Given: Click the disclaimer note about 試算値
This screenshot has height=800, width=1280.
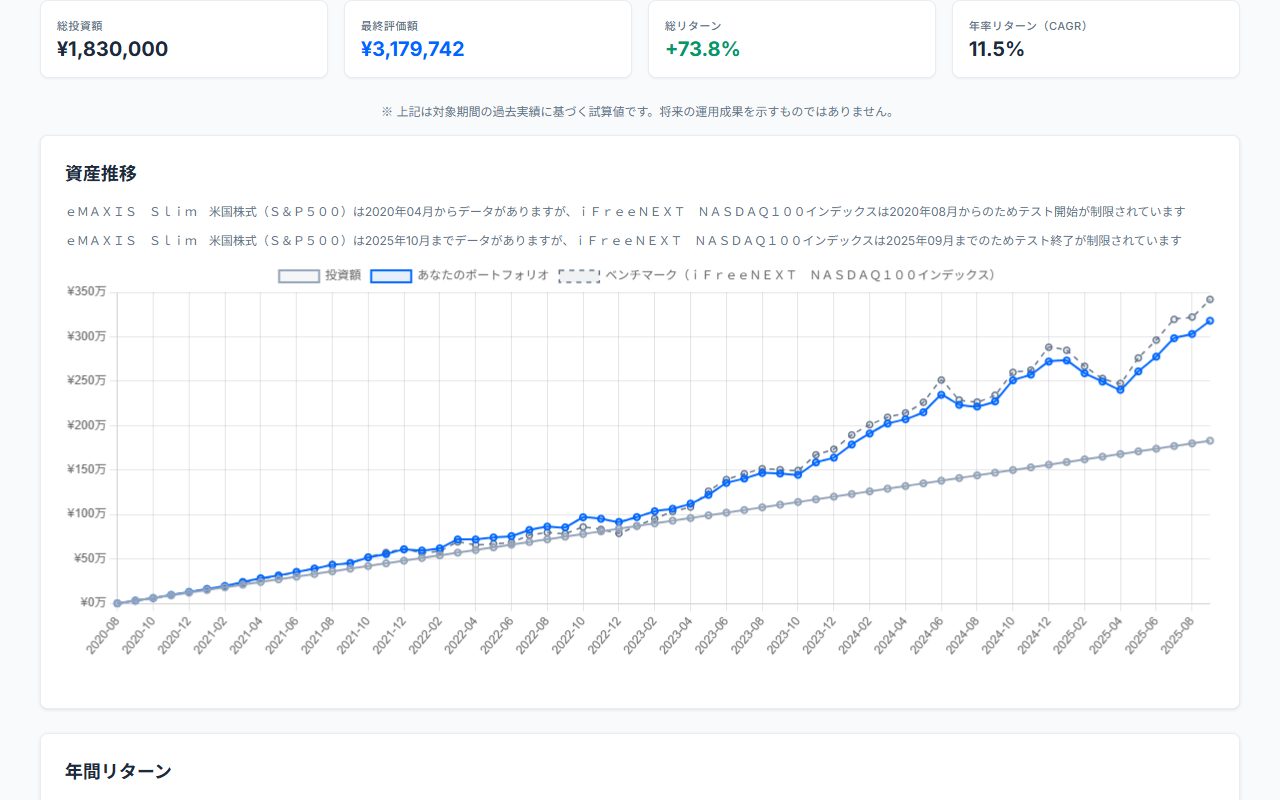Looking at the screenshot, I should [640, 112].
